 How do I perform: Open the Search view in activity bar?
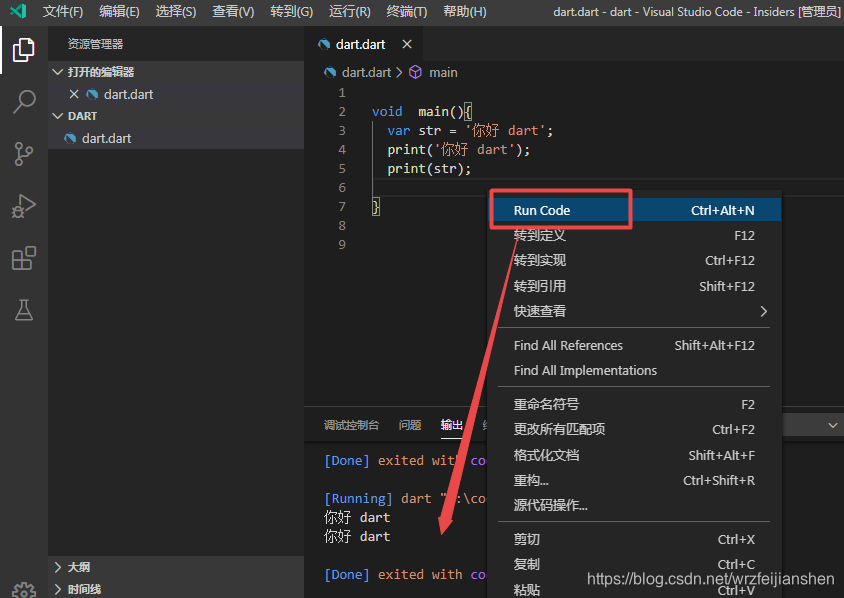tap(24, 102)
